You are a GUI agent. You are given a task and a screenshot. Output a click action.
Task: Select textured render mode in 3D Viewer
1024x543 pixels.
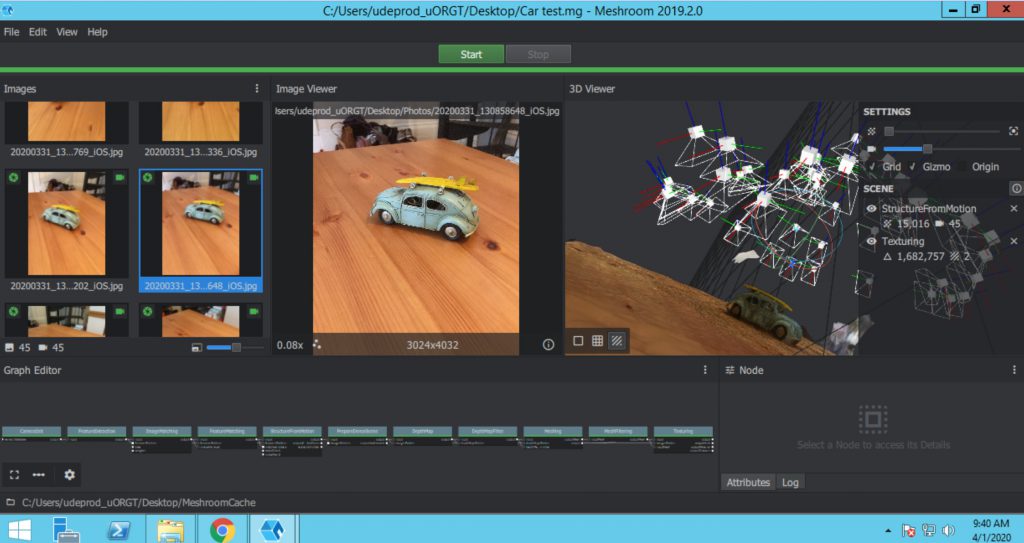[x=616, y=341]
